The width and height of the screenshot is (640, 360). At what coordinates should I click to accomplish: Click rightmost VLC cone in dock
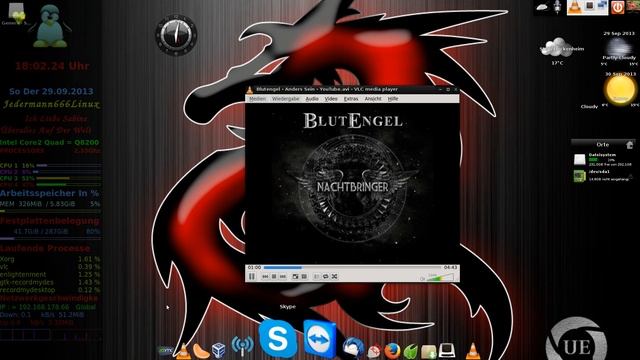473,351
